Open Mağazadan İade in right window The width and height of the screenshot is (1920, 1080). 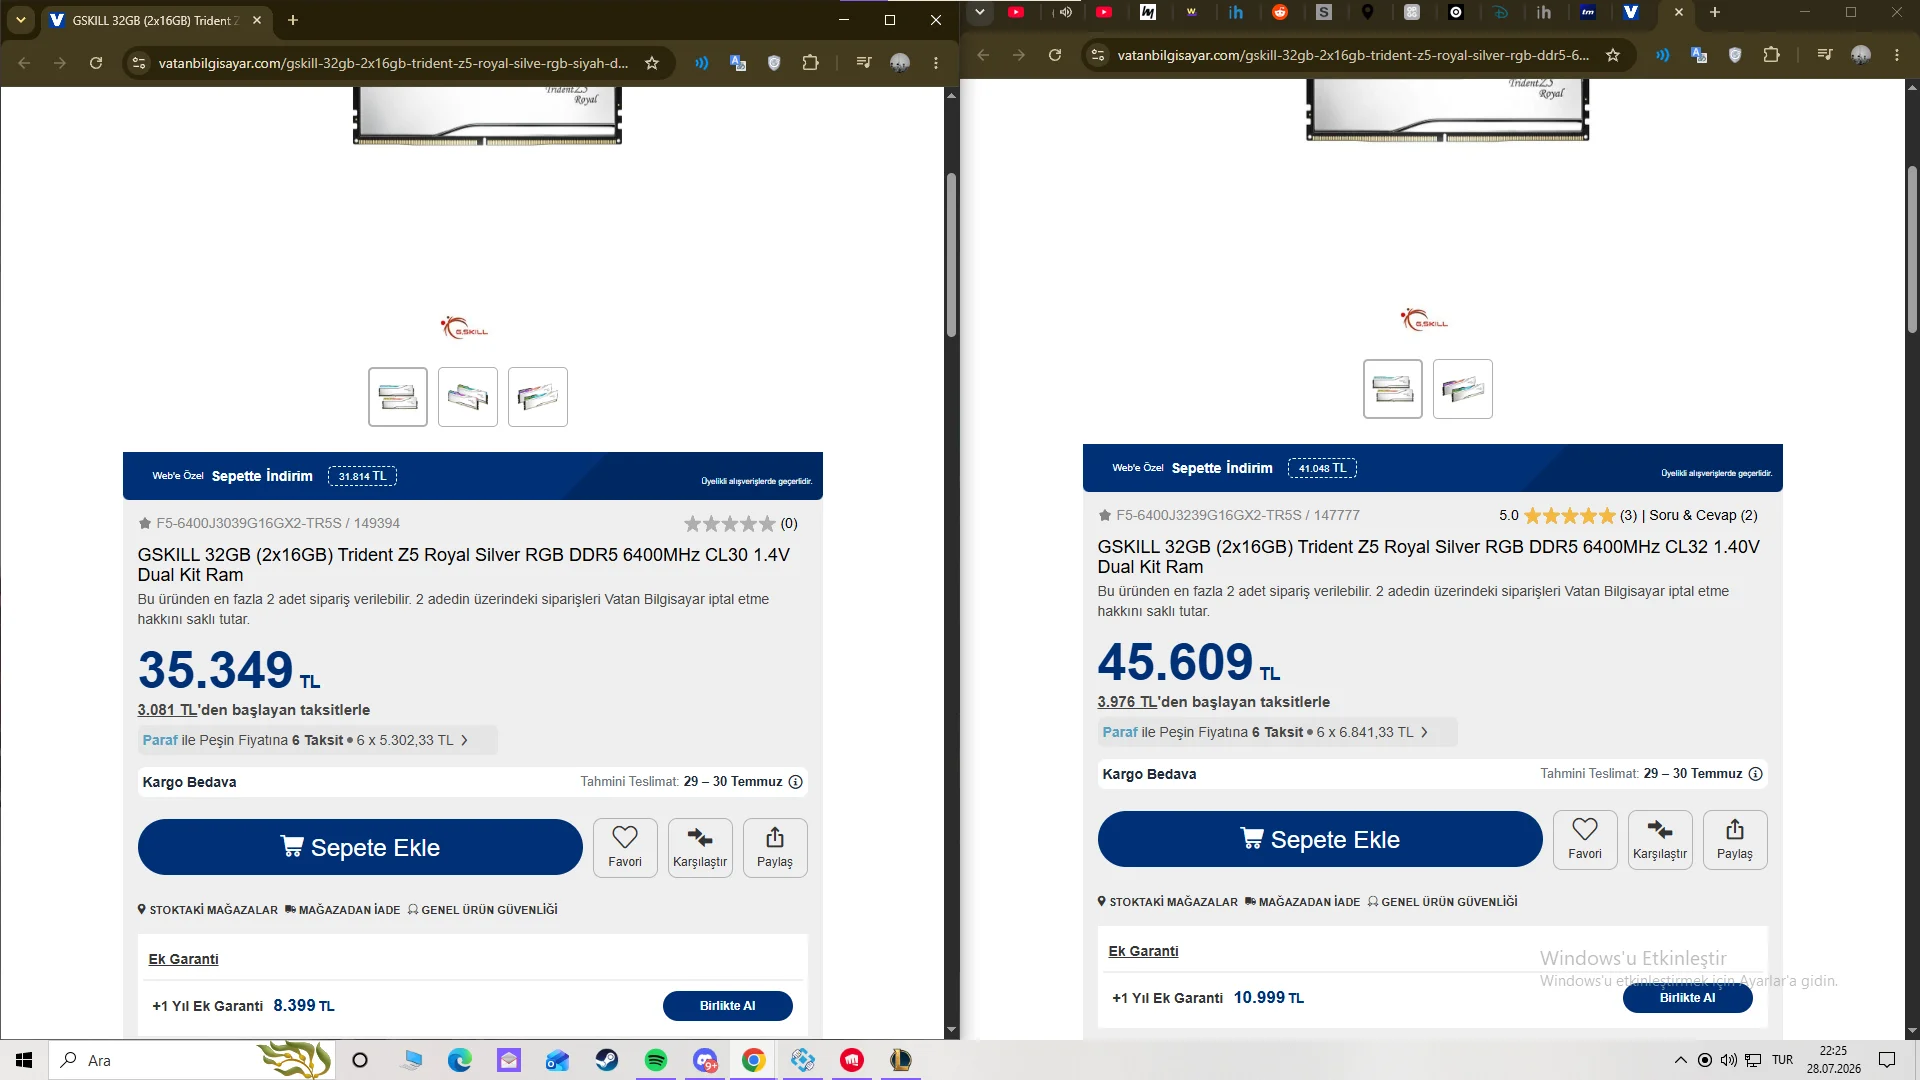[1303, 902]
